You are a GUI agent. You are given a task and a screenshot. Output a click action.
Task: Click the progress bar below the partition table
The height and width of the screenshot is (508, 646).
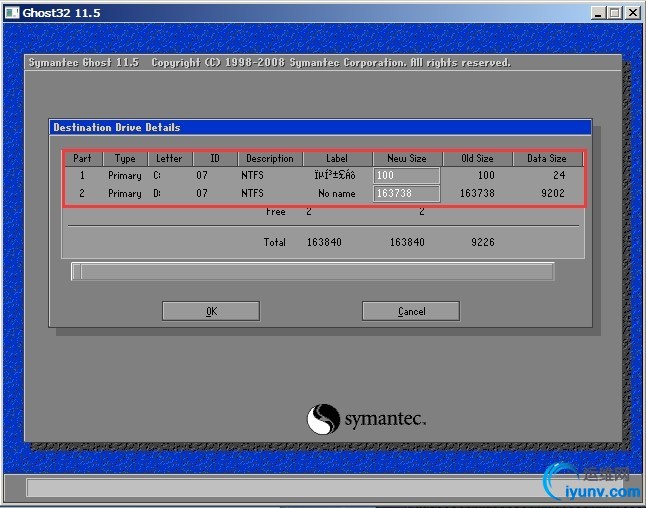click(x=312, y=272)
